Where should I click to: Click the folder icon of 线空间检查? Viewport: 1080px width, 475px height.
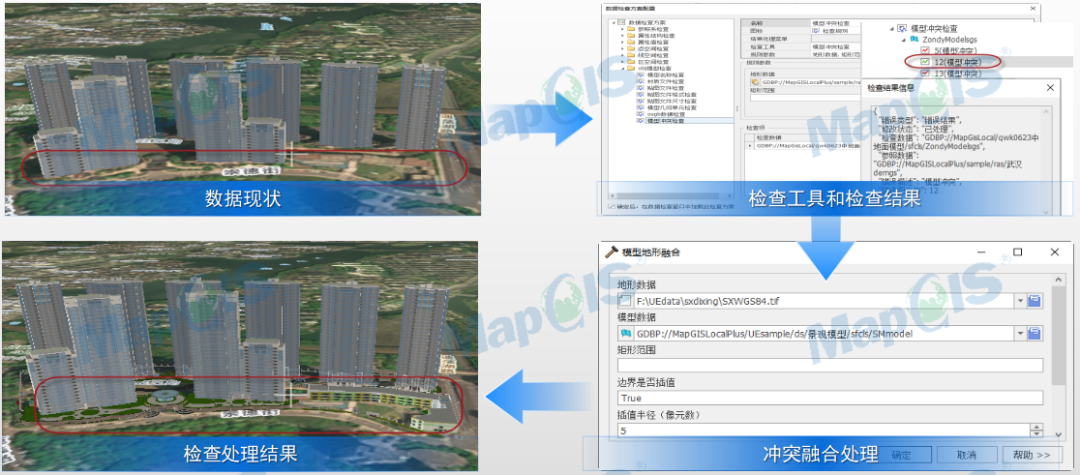tap(631, 55)
